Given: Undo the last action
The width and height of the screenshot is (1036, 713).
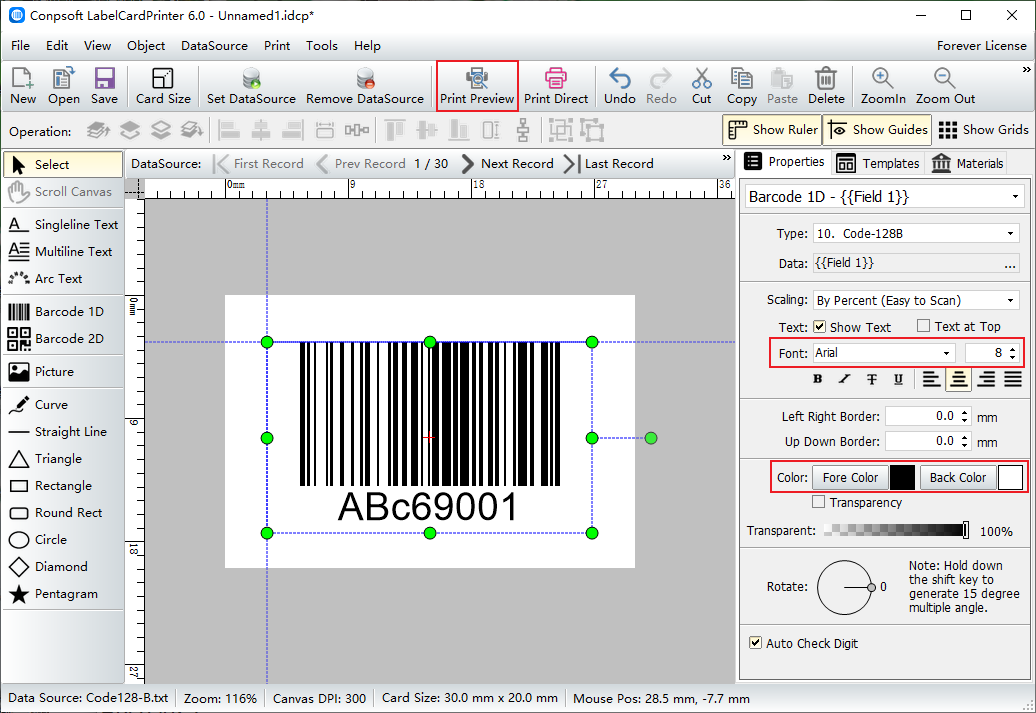Looking at the screenshot, I should (x=620, y=86).
